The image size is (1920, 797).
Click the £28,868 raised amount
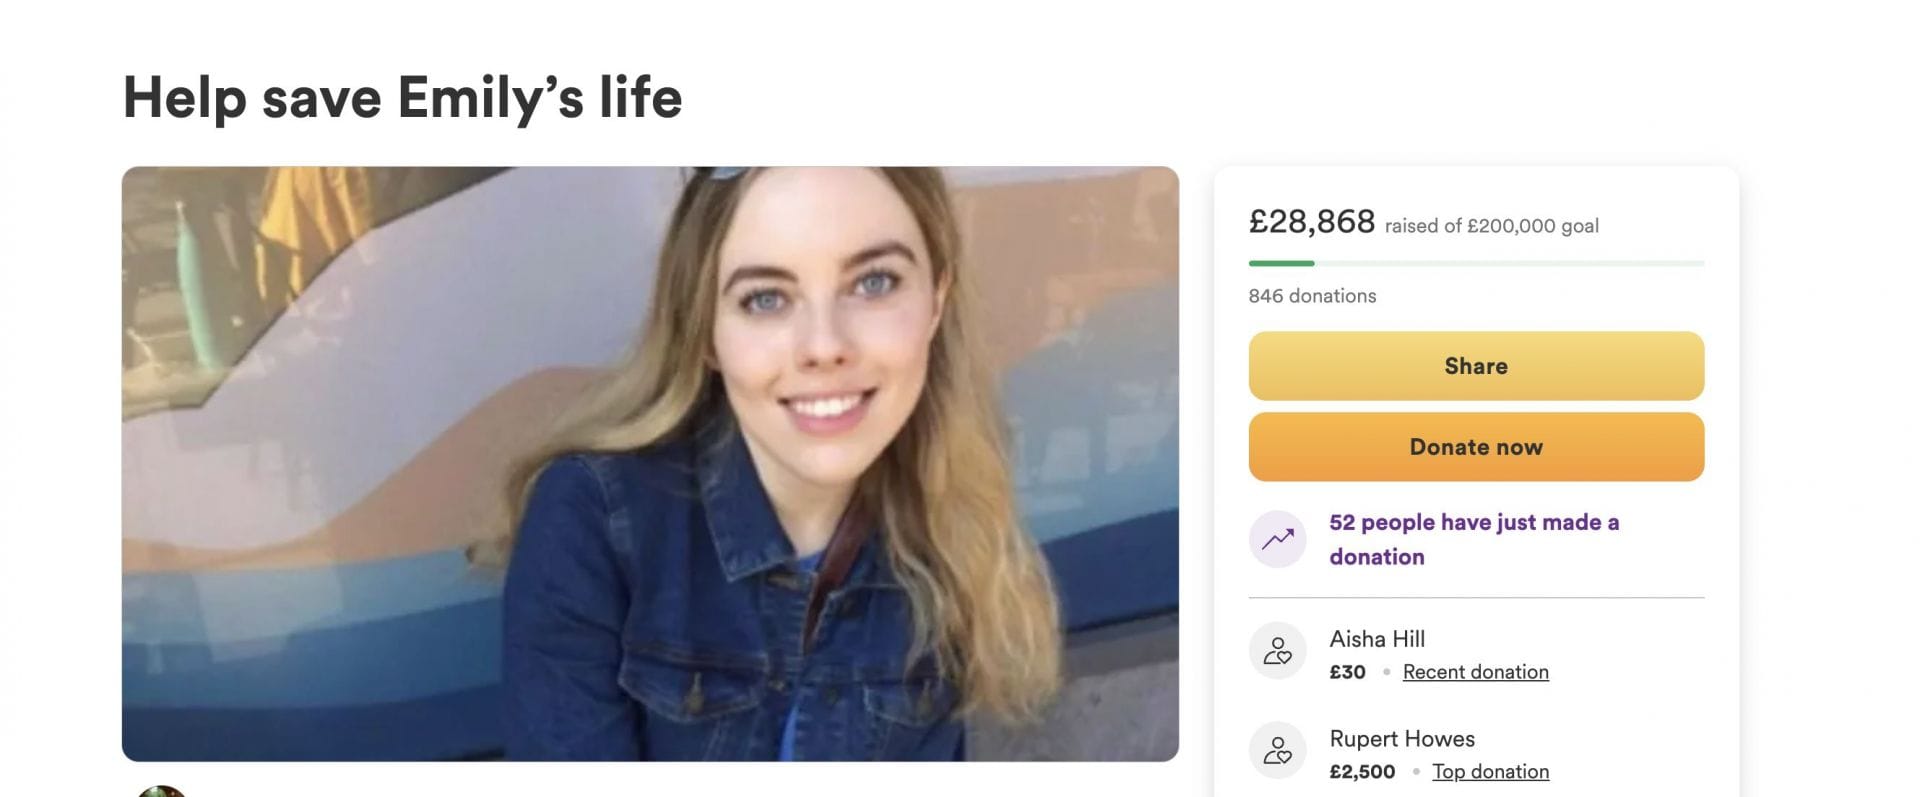(x=1311, y=221)
